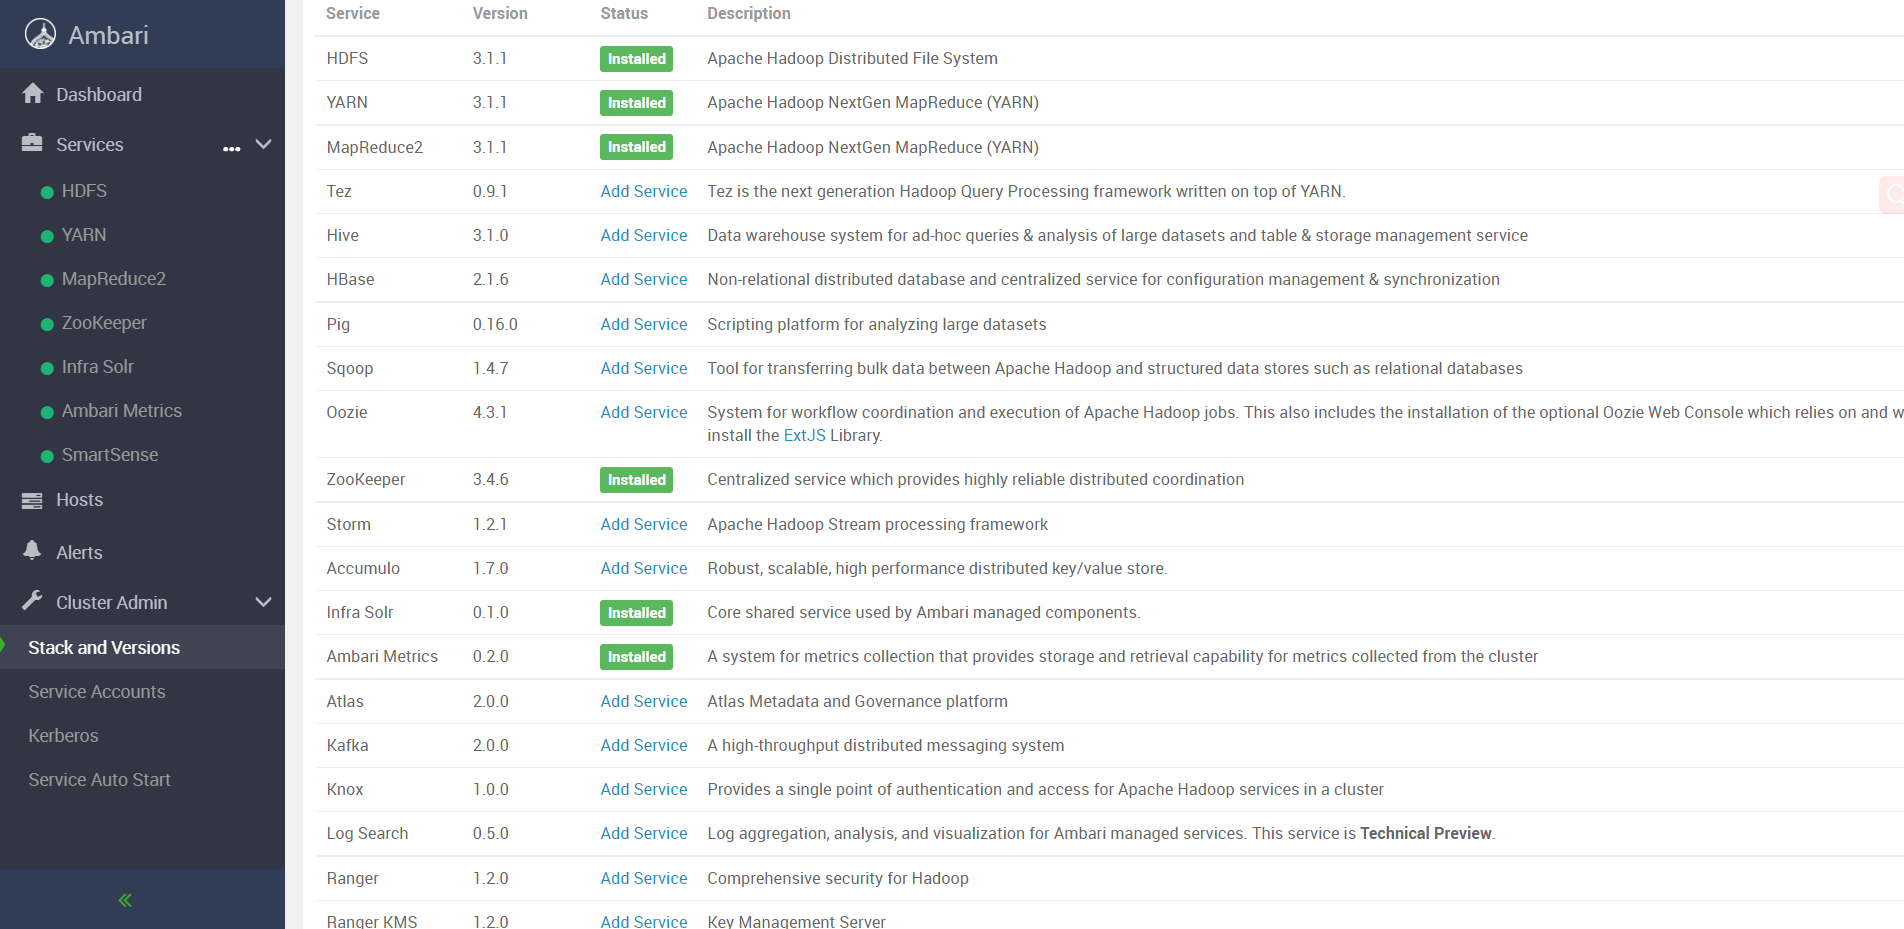
Task: Add the Kafka service
Action: pos(644,745)
